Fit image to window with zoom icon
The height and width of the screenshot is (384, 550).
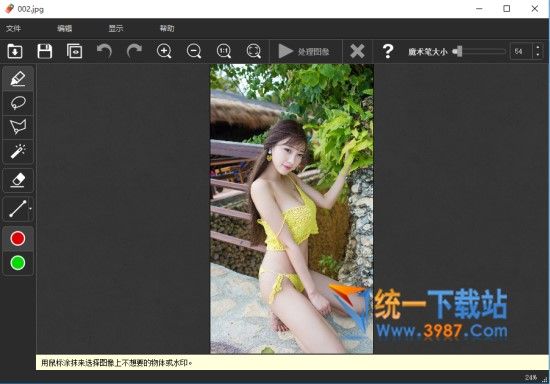[x=254, y=51]
